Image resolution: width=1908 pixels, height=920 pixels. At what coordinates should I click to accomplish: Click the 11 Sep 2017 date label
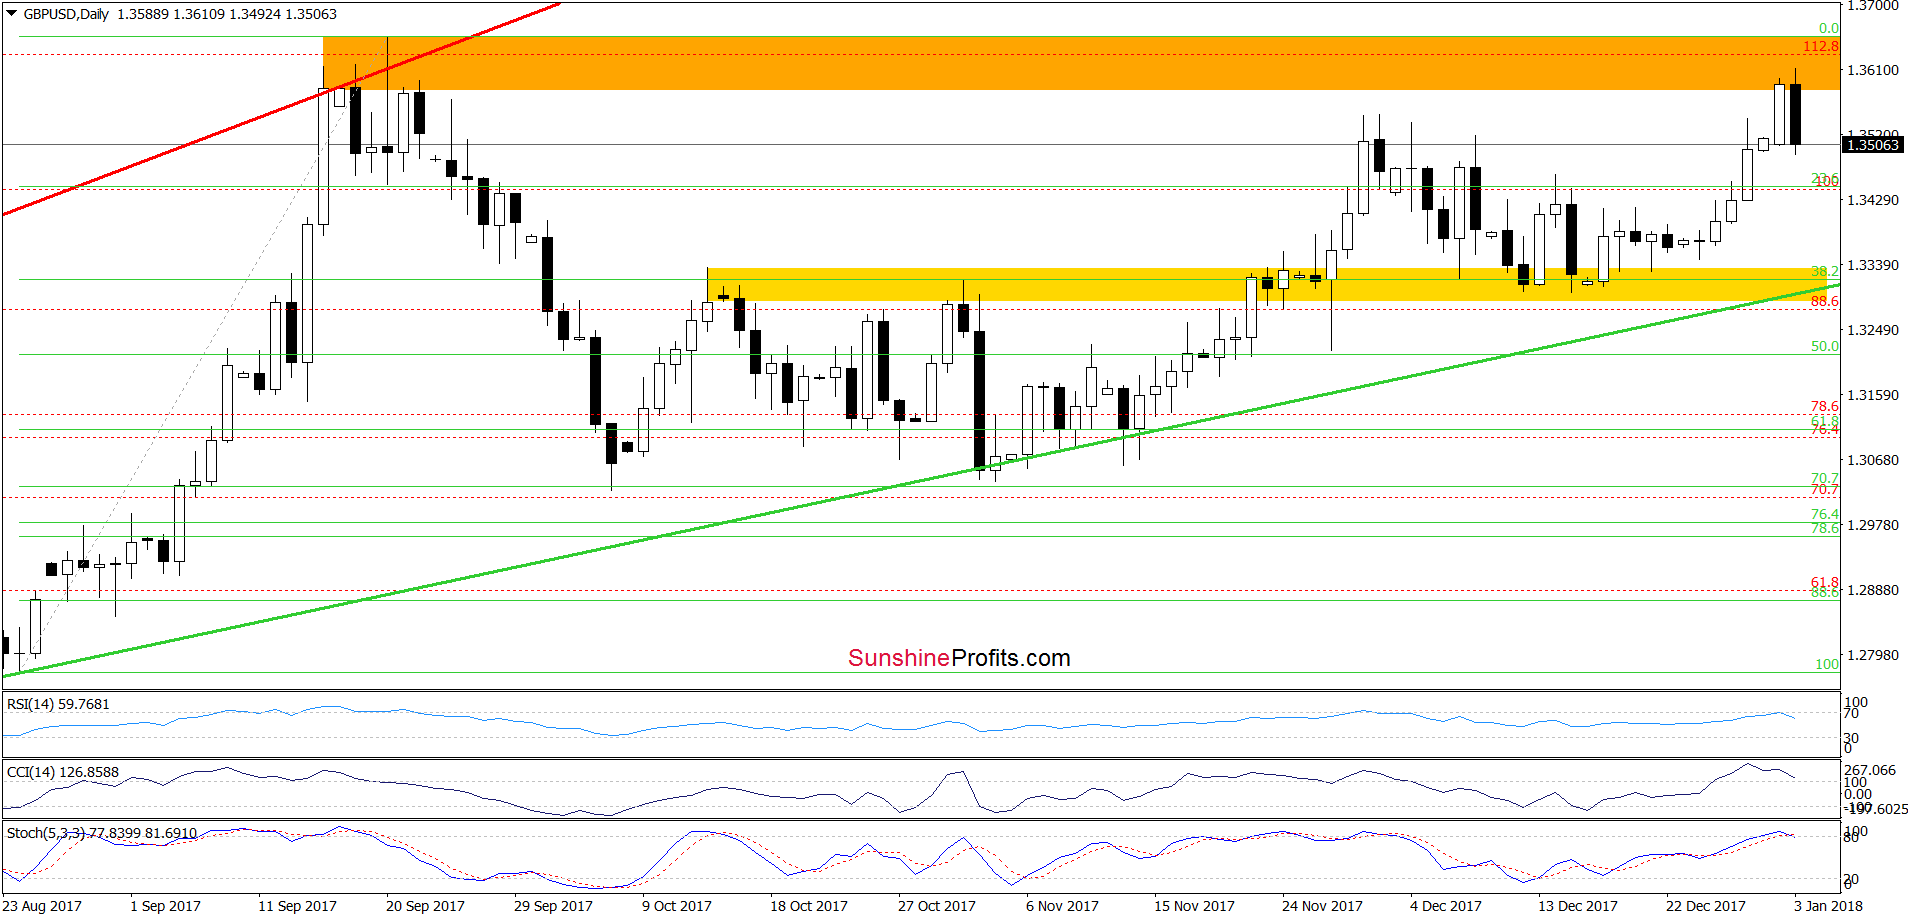click(x=297, y=906)
